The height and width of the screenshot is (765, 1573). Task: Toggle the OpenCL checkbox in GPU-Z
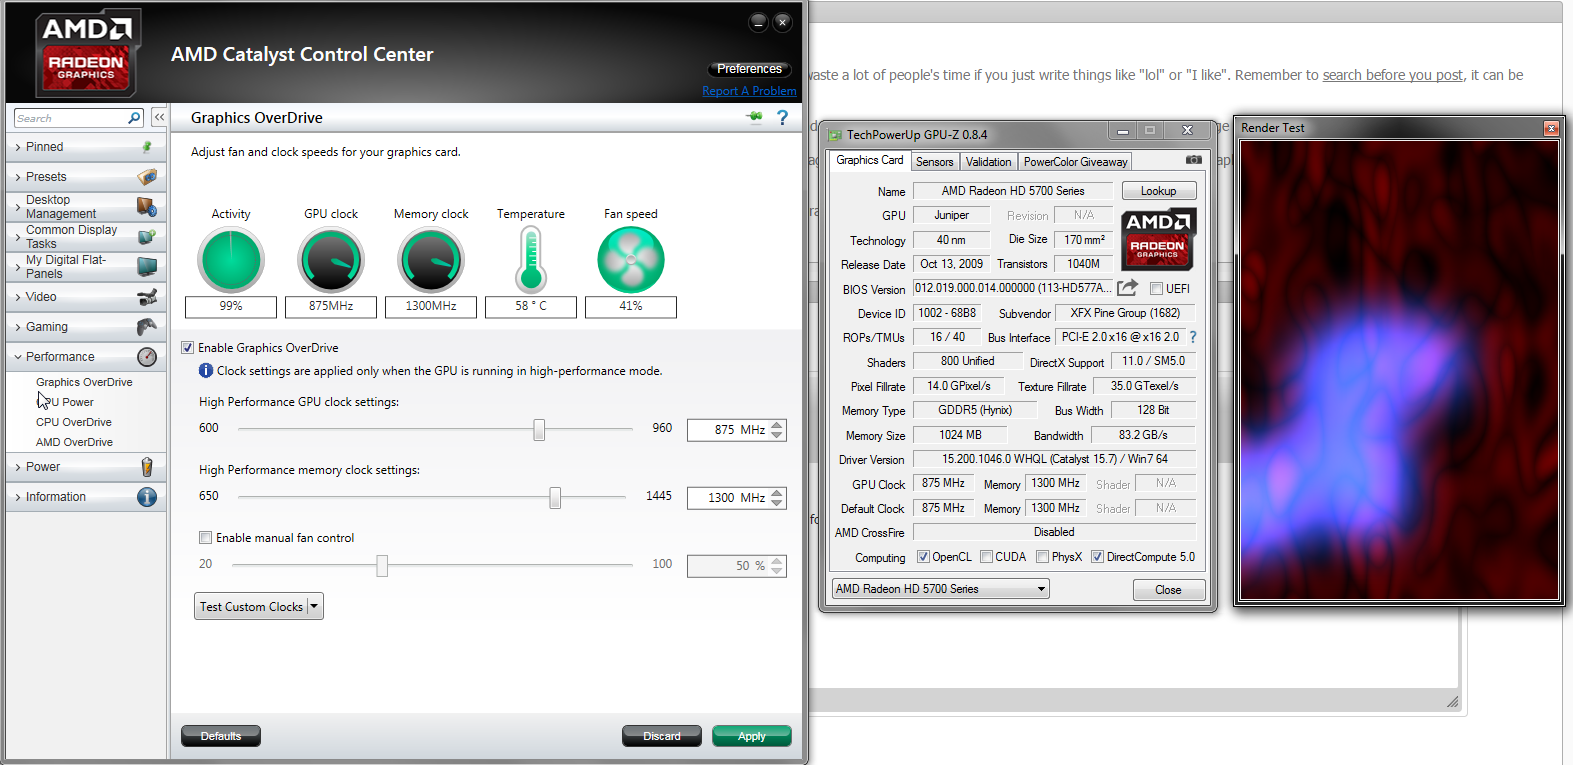point(923,557)
